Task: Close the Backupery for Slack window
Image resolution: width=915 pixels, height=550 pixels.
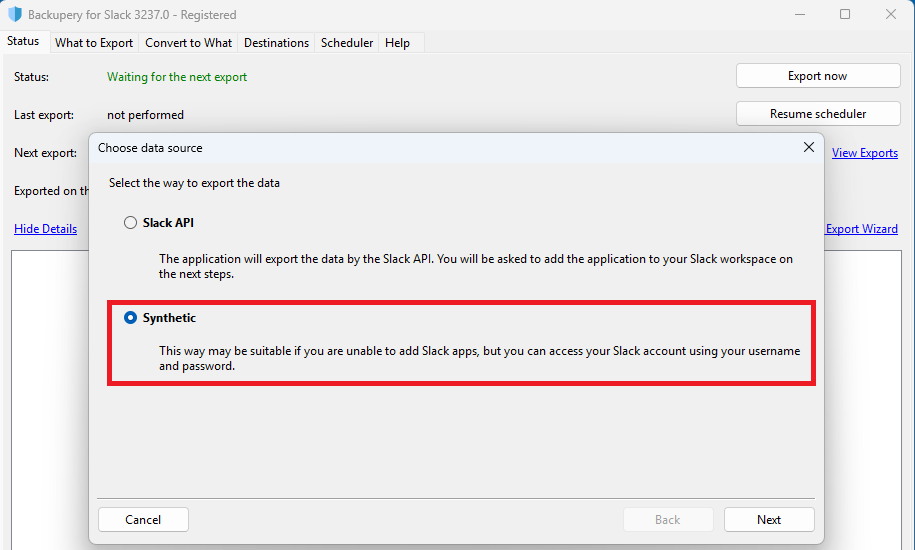Action: (890, 15)
